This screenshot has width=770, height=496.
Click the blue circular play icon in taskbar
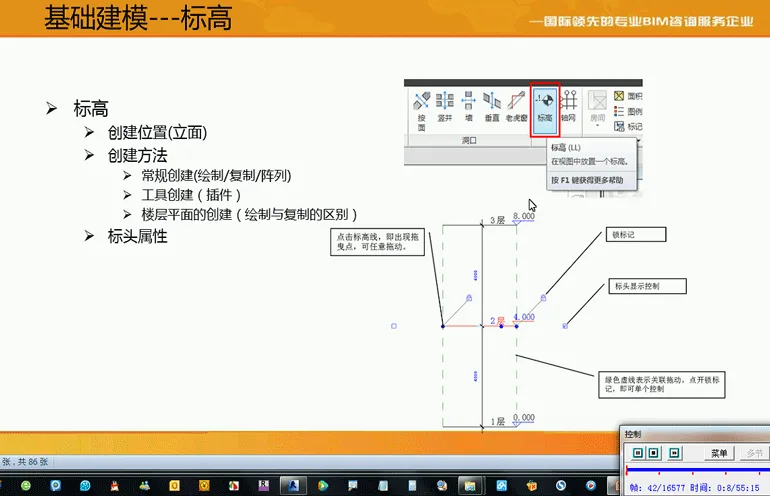coord(590,486)
